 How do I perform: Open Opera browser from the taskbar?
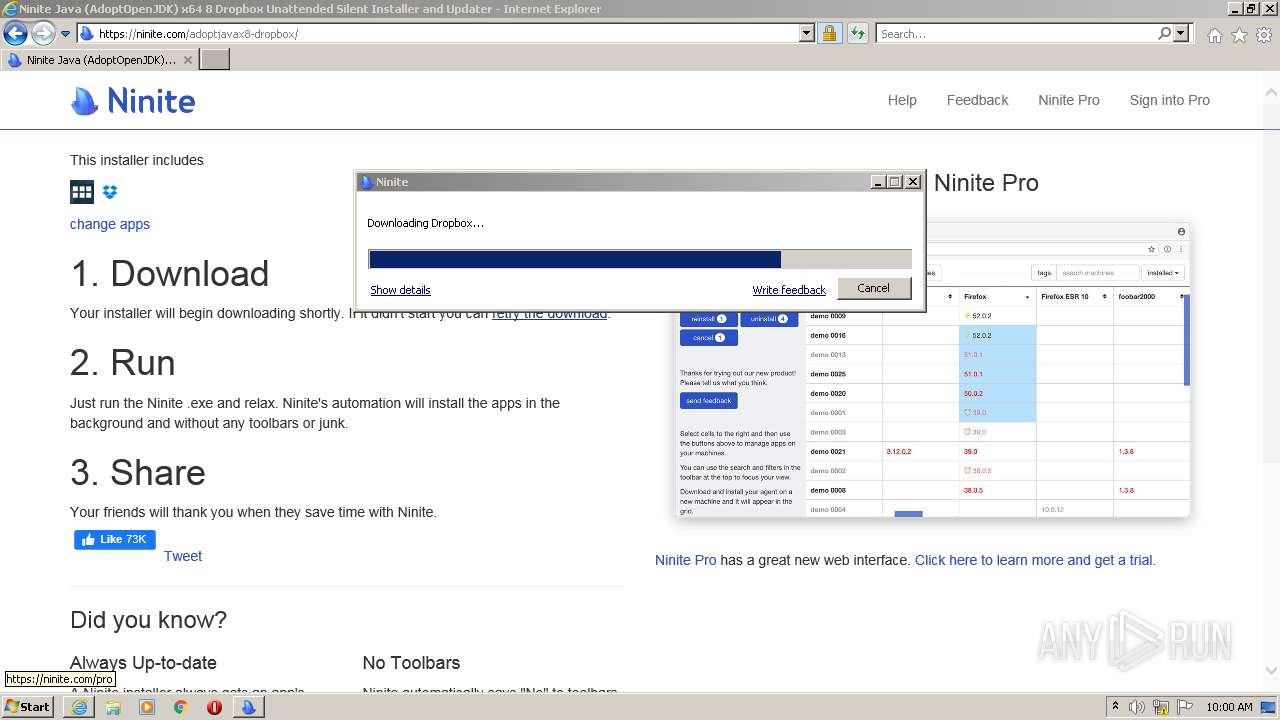click(x=215, y=707)
